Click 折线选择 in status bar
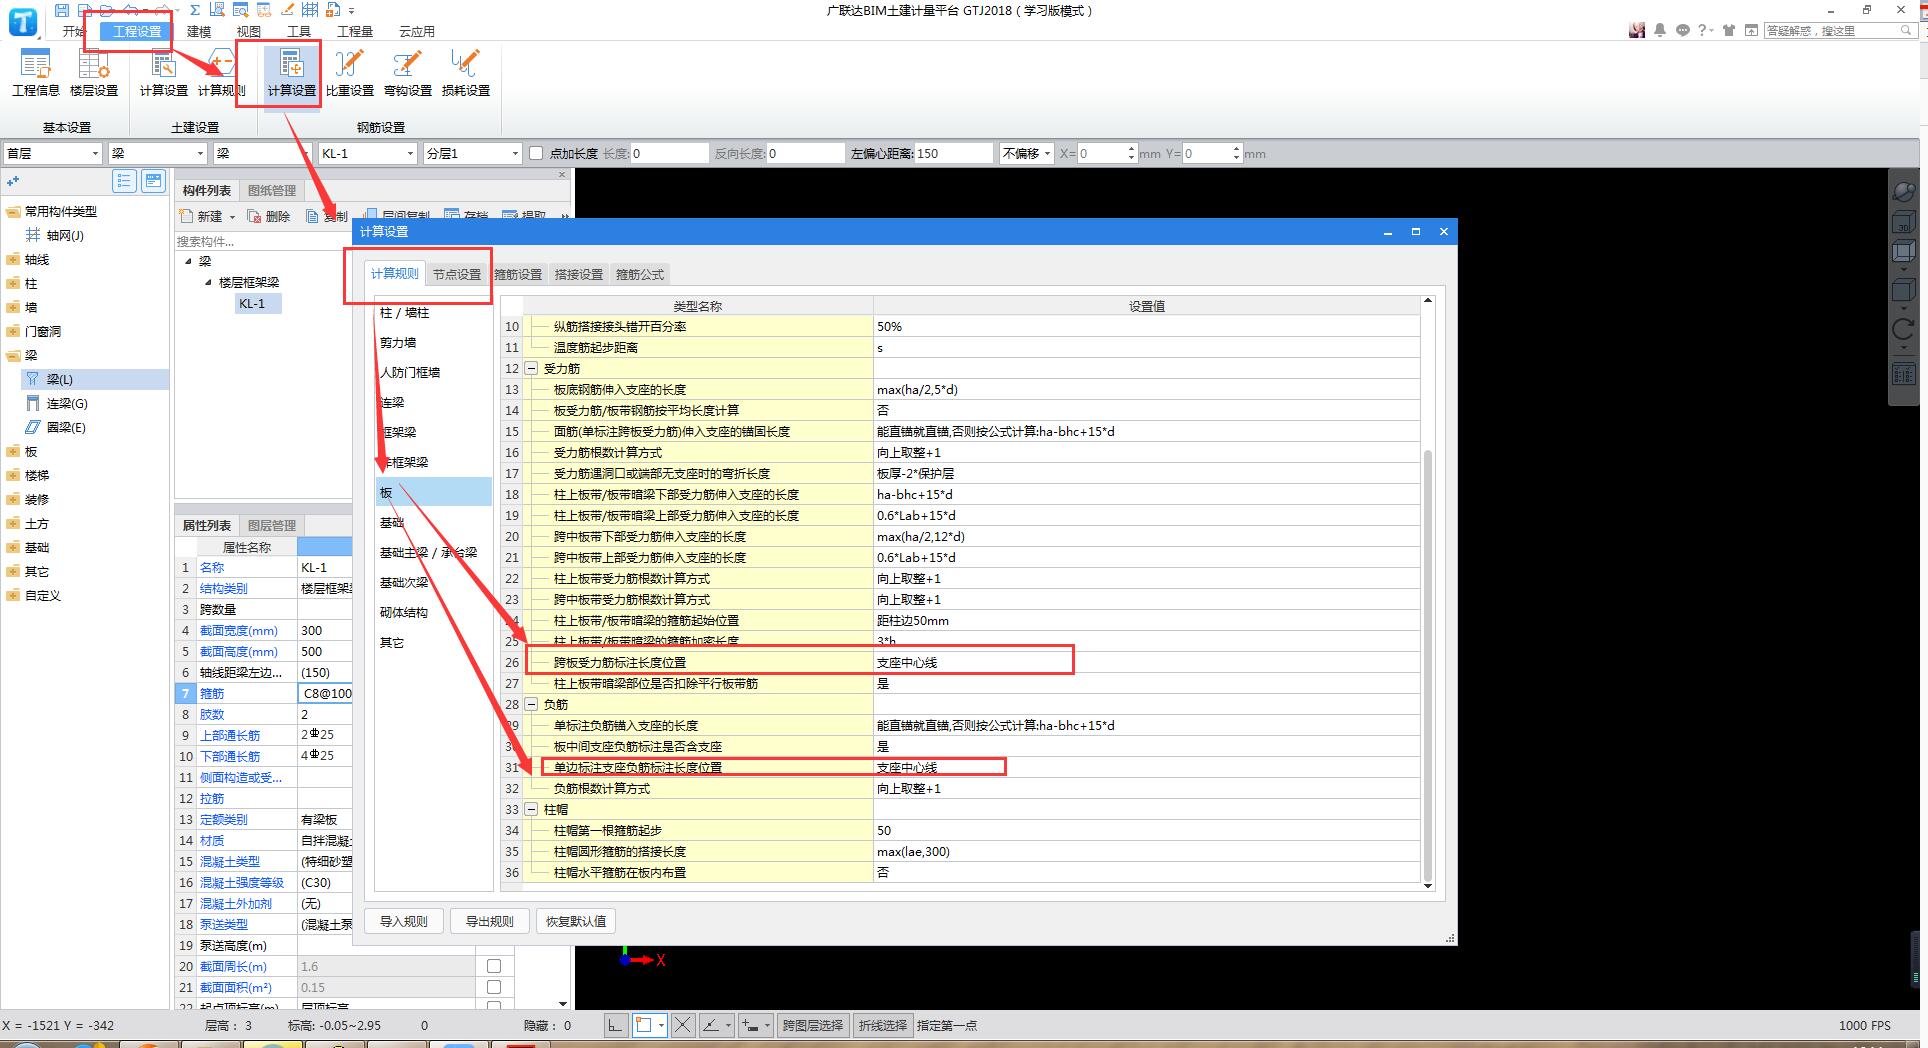 pos(883,1025)
